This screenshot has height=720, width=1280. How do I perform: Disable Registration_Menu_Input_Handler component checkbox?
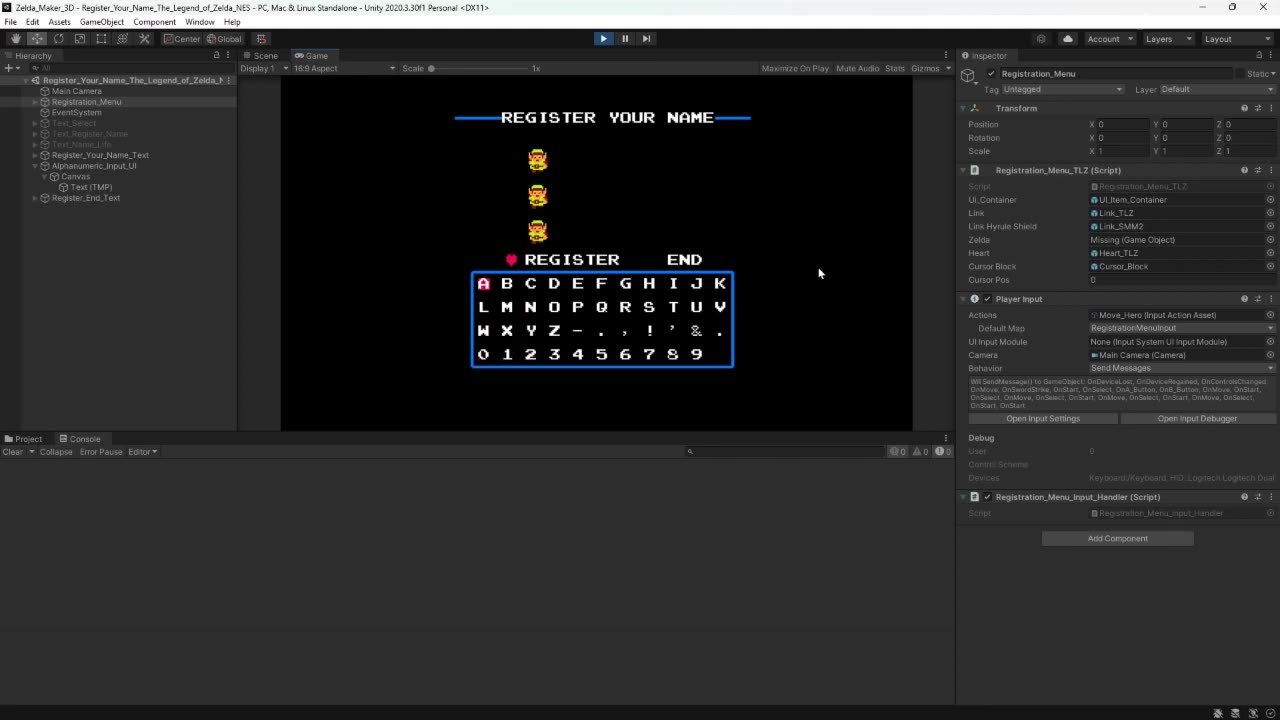[987, 497]
